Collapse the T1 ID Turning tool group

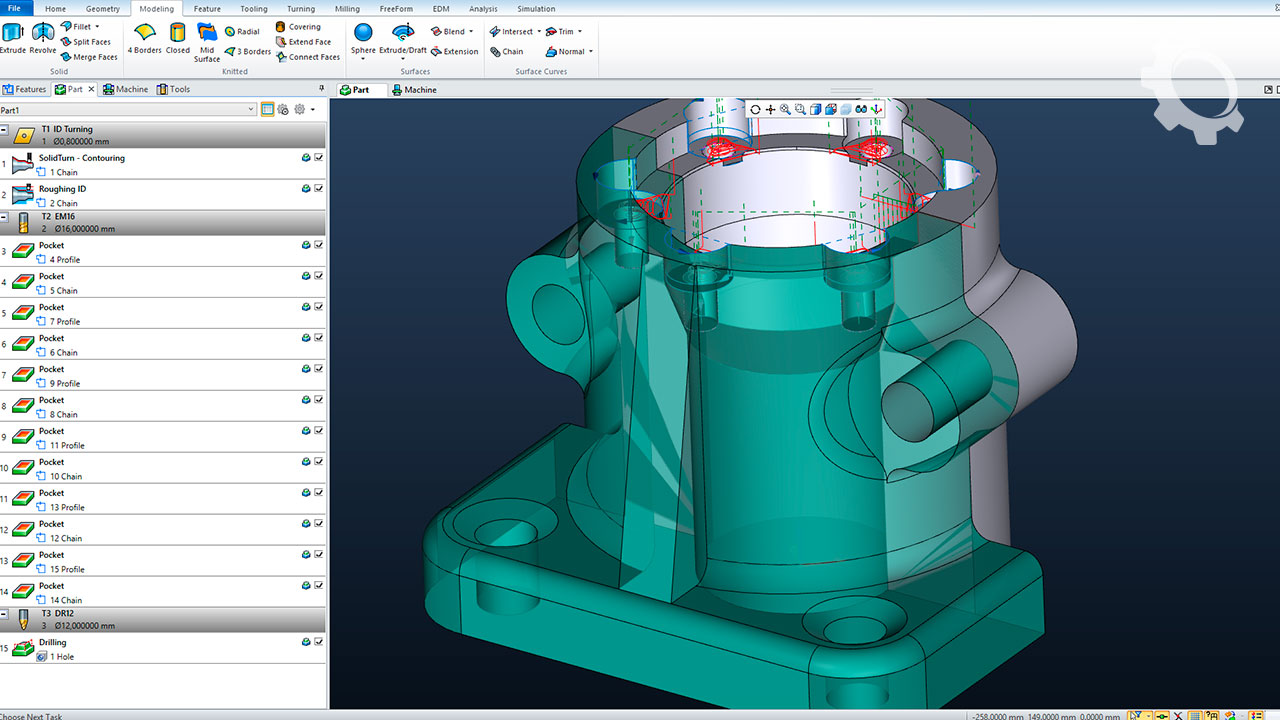click(x=5, y=130)
